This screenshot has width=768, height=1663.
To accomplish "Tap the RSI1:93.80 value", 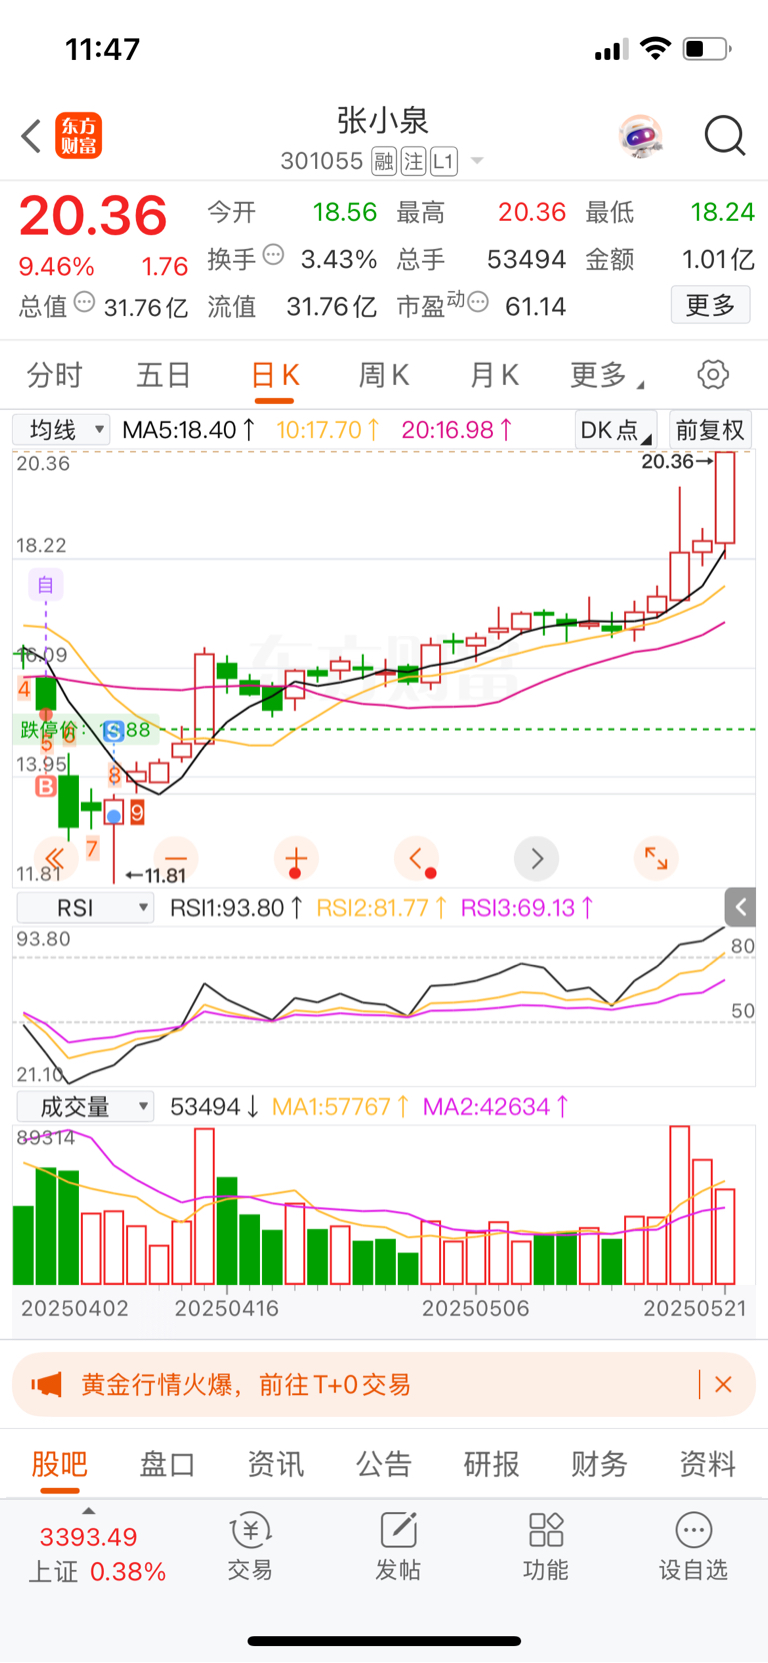I will click(236, 908).
